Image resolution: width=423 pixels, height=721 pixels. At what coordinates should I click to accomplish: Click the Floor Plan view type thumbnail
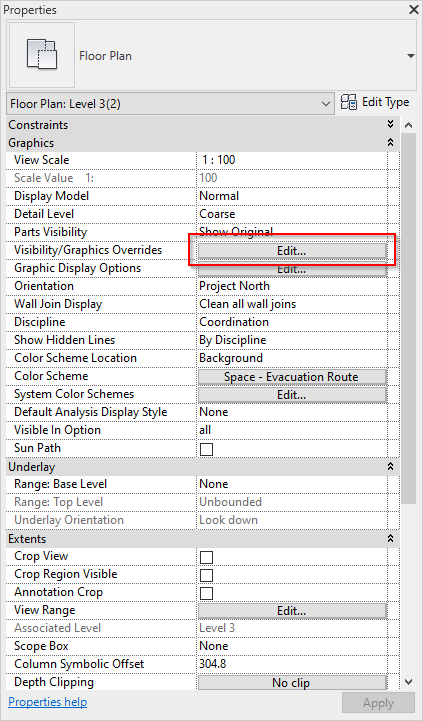[42, 55]
